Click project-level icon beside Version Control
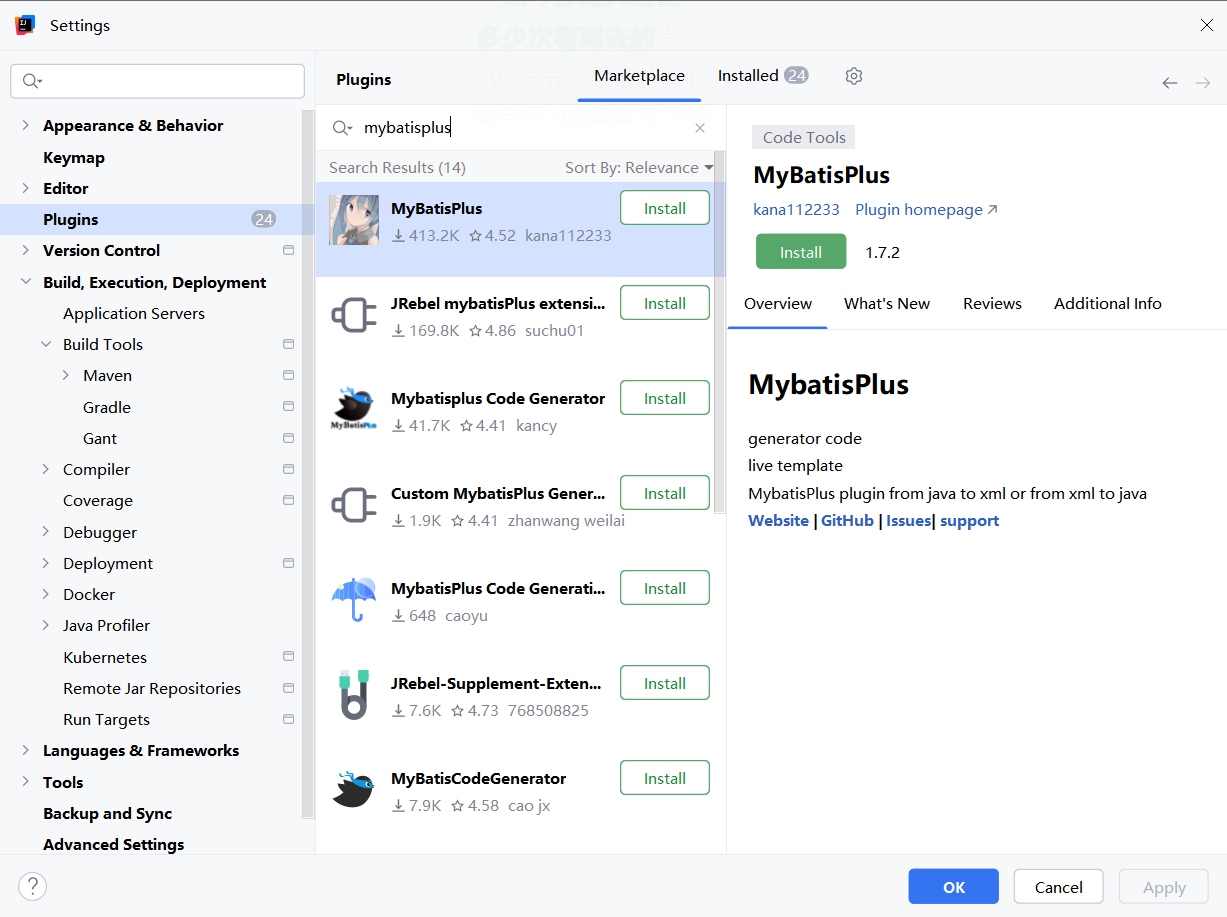 pos(288,250)
